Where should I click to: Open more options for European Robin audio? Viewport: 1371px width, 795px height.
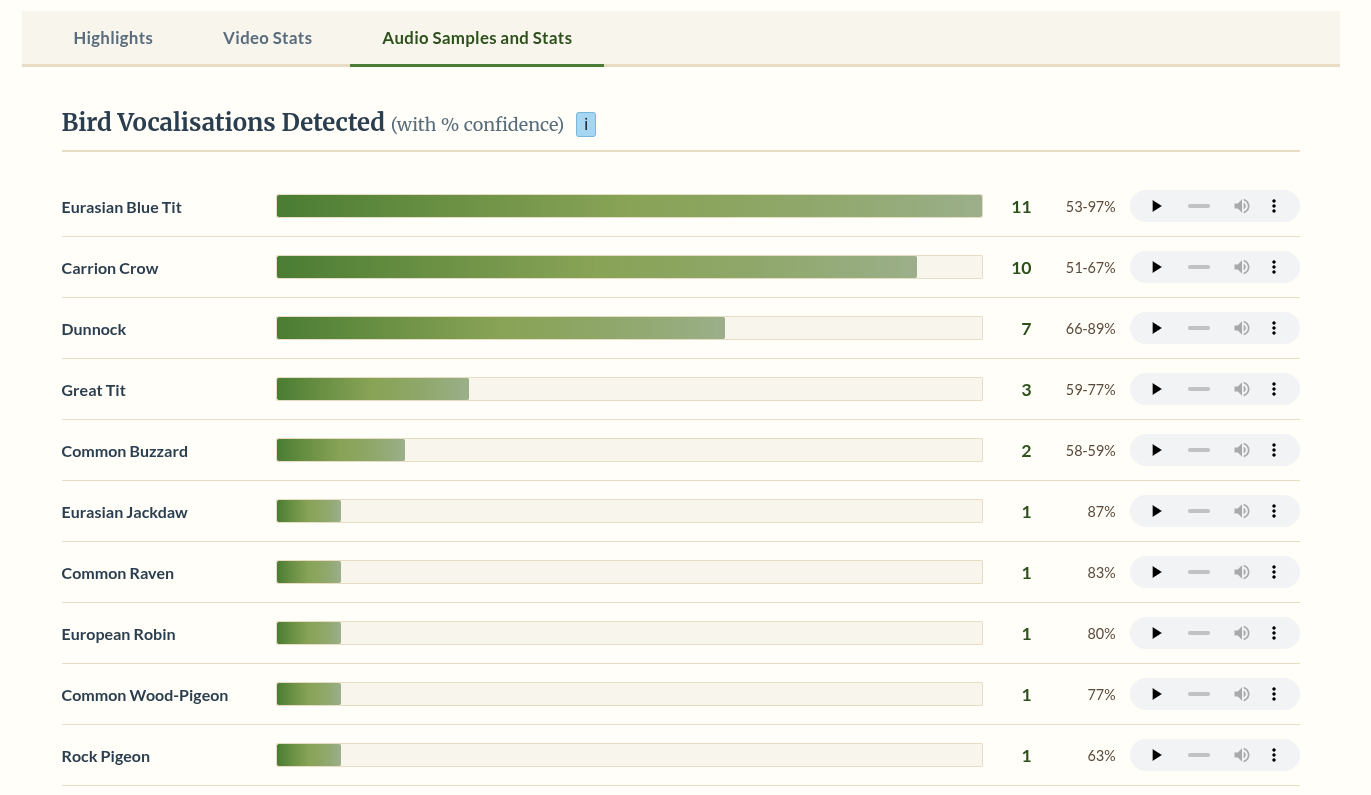[1274, 633]
